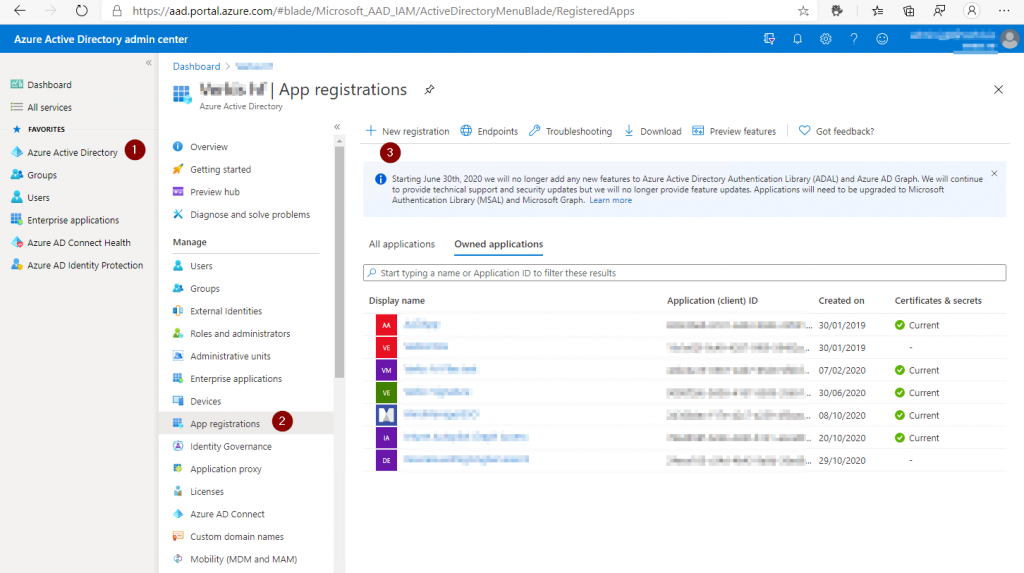Screen dimensions: 1024x573
Task: Open directory and subscription filter icon
Action: (x=769, y=39)
